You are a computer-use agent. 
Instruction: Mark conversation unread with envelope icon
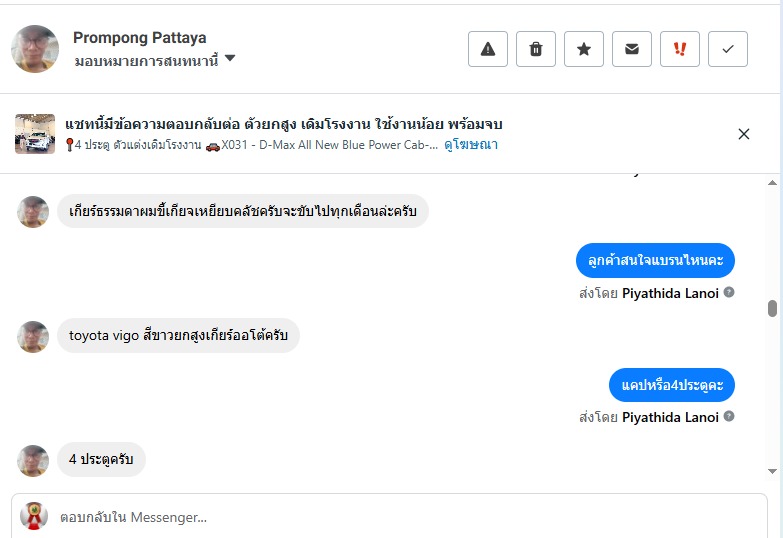[632, 49]
